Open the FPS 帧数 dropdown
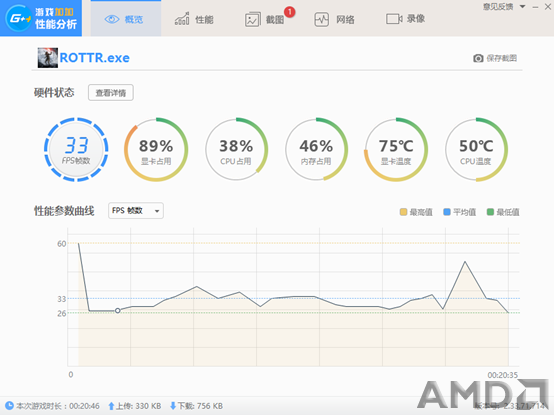 pos(136,211)
